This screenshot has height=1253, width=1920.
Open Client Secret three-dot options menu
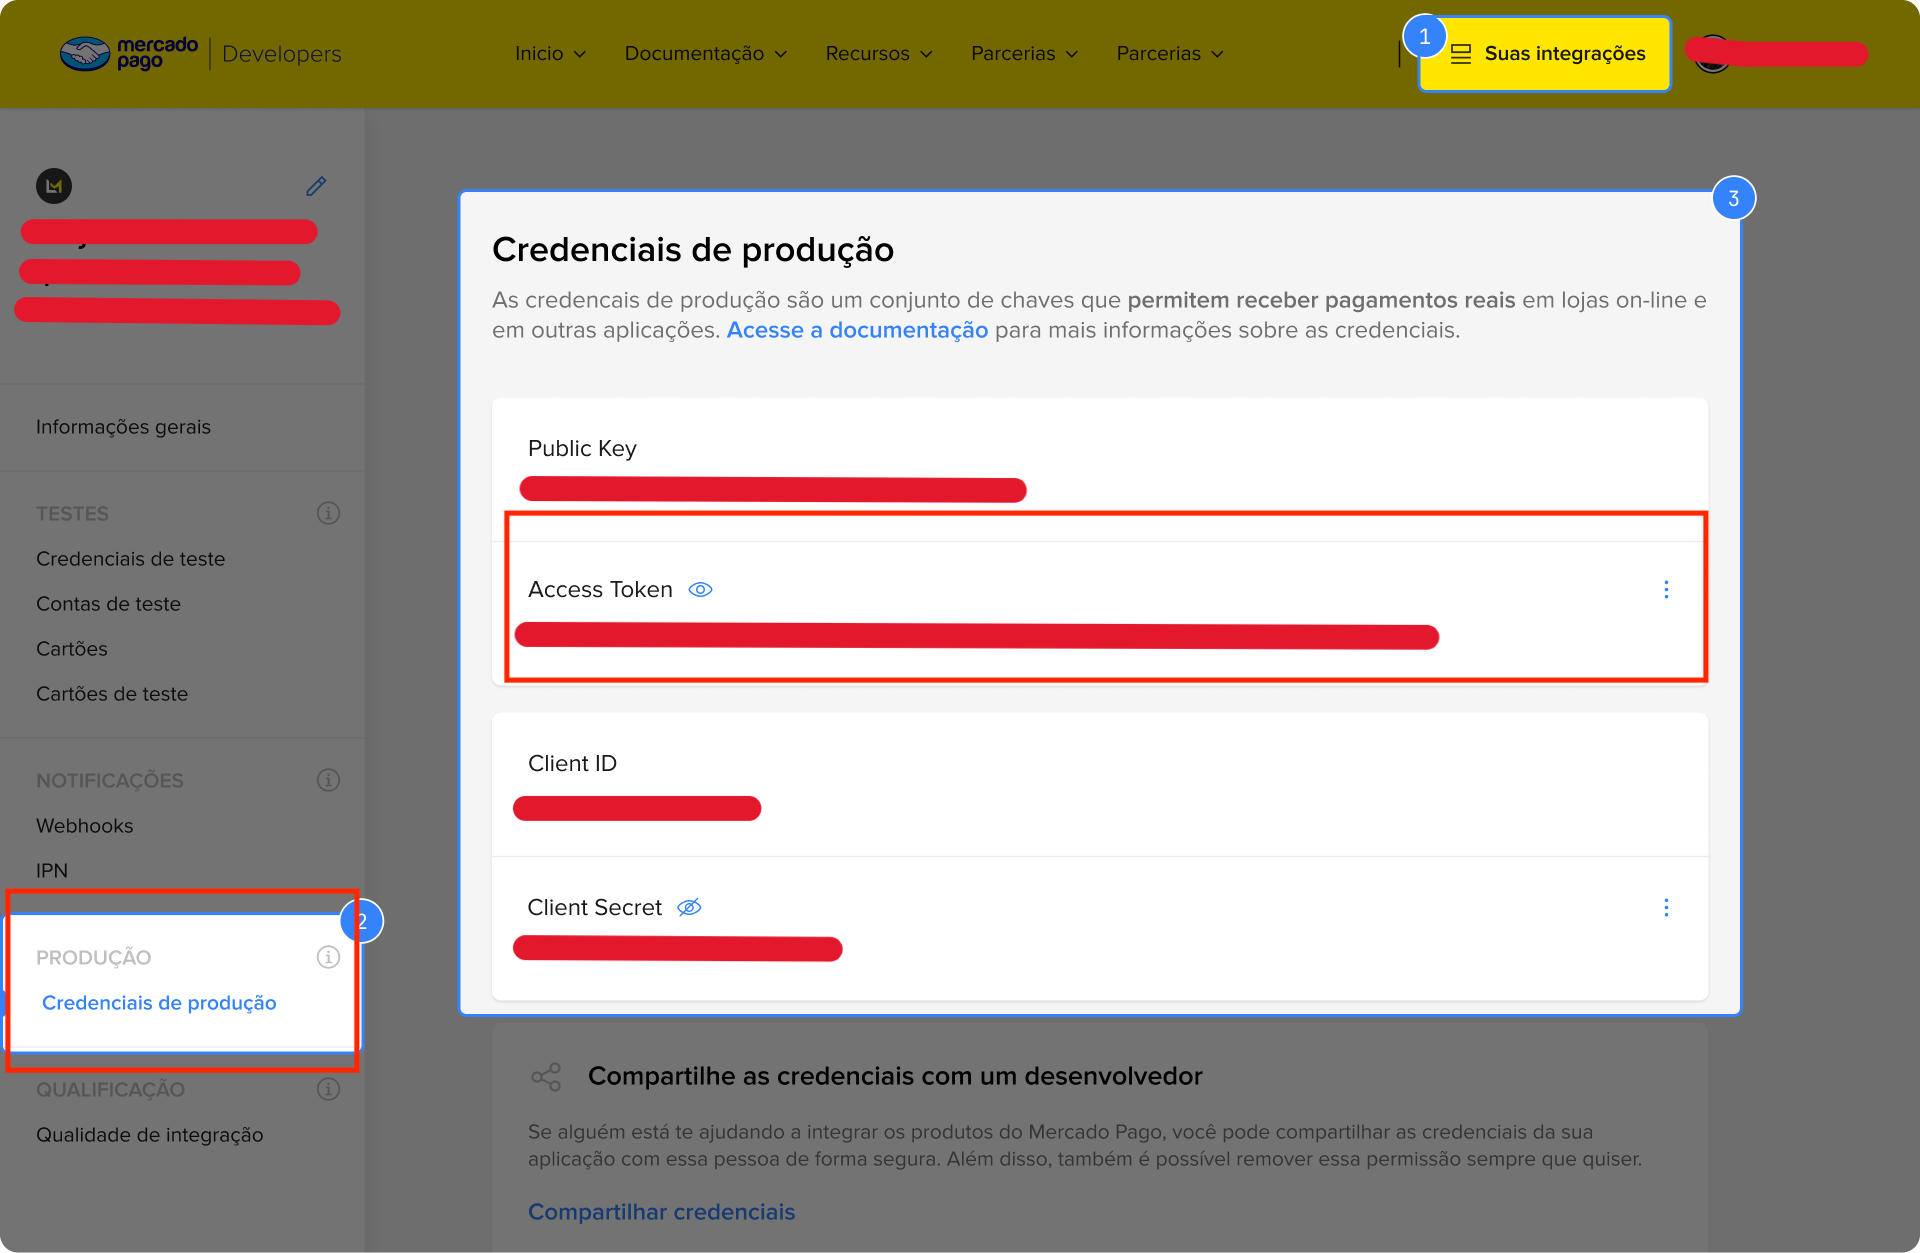tap(1666, 907)
